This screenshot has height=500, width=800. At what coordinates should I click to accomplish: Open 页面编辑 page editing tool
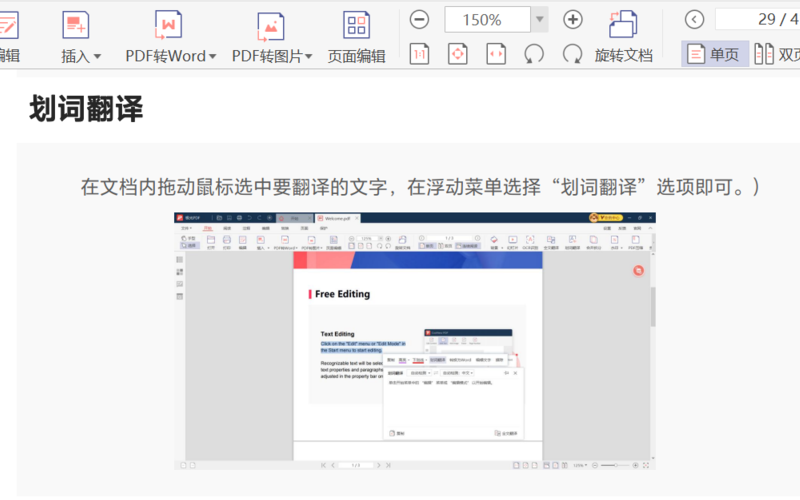click(356, 25)
